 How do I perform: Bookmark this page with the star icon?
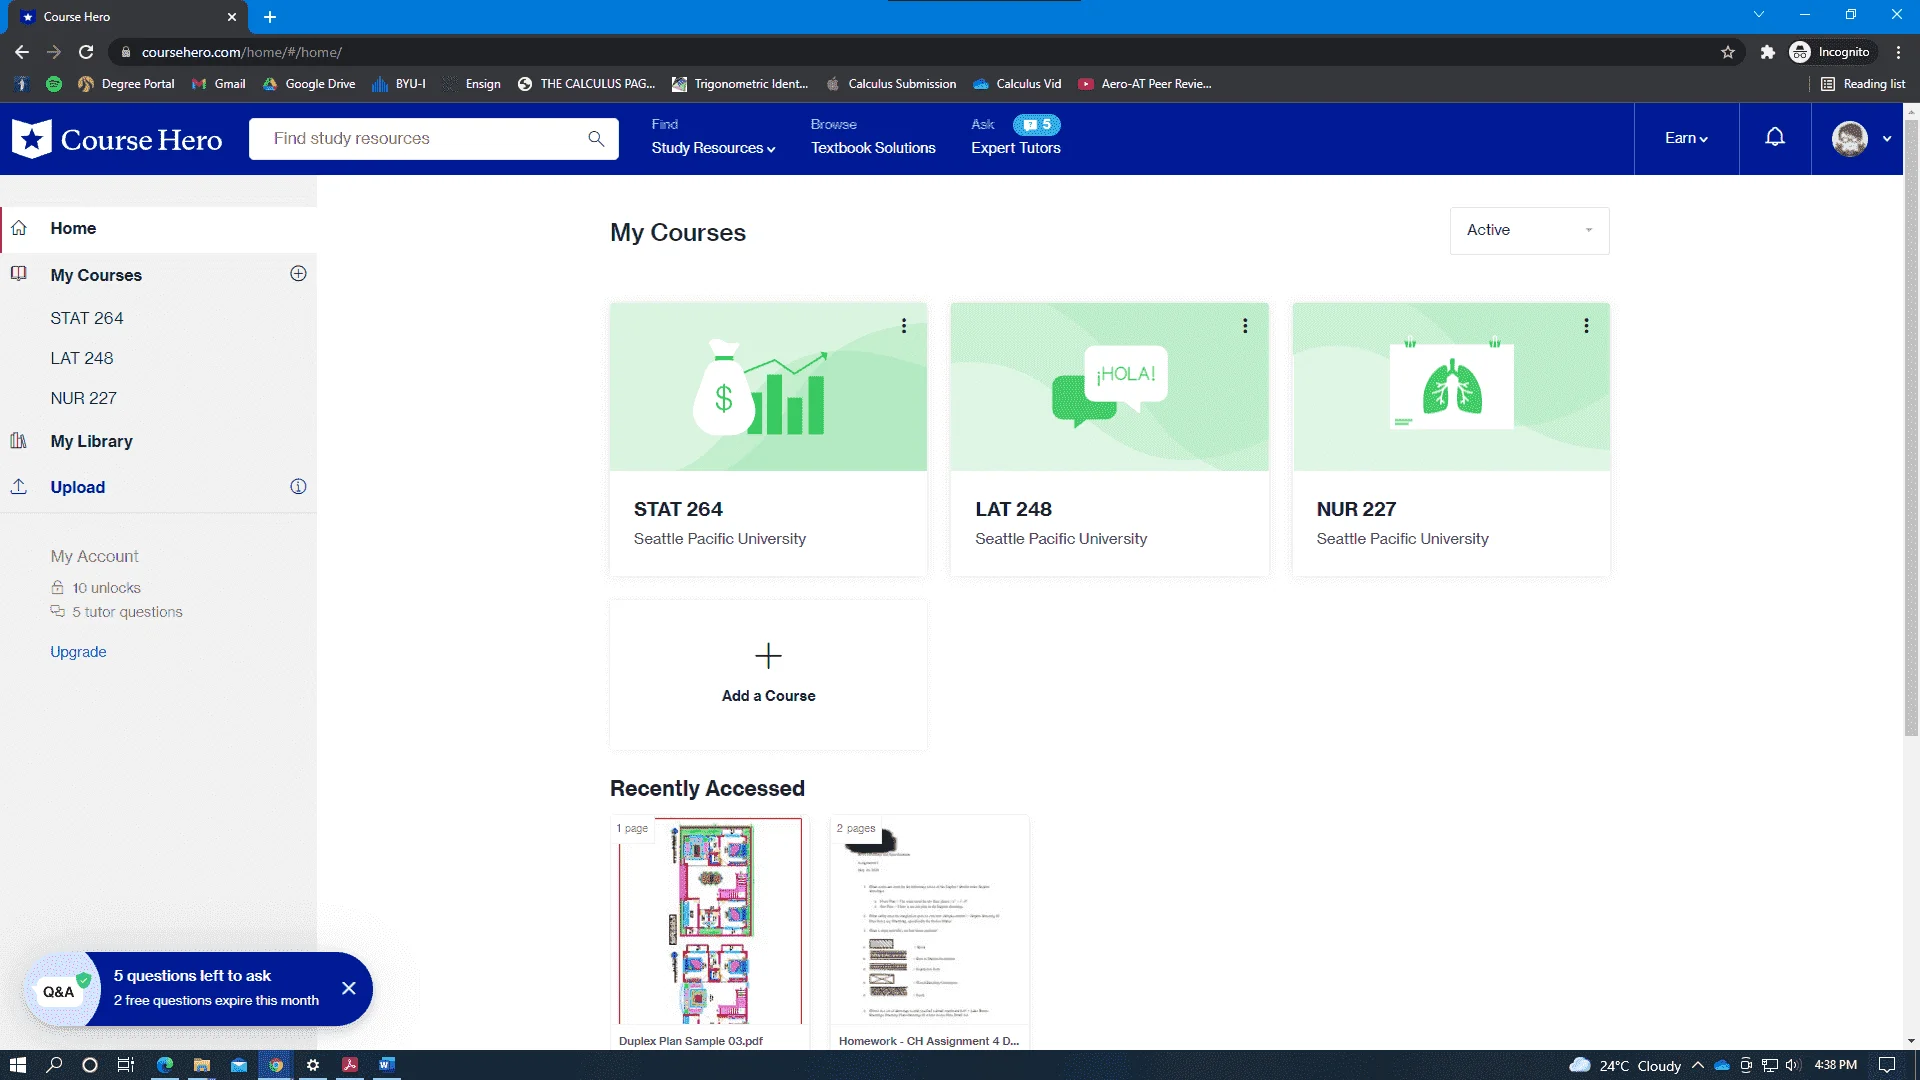(1728, 52)
